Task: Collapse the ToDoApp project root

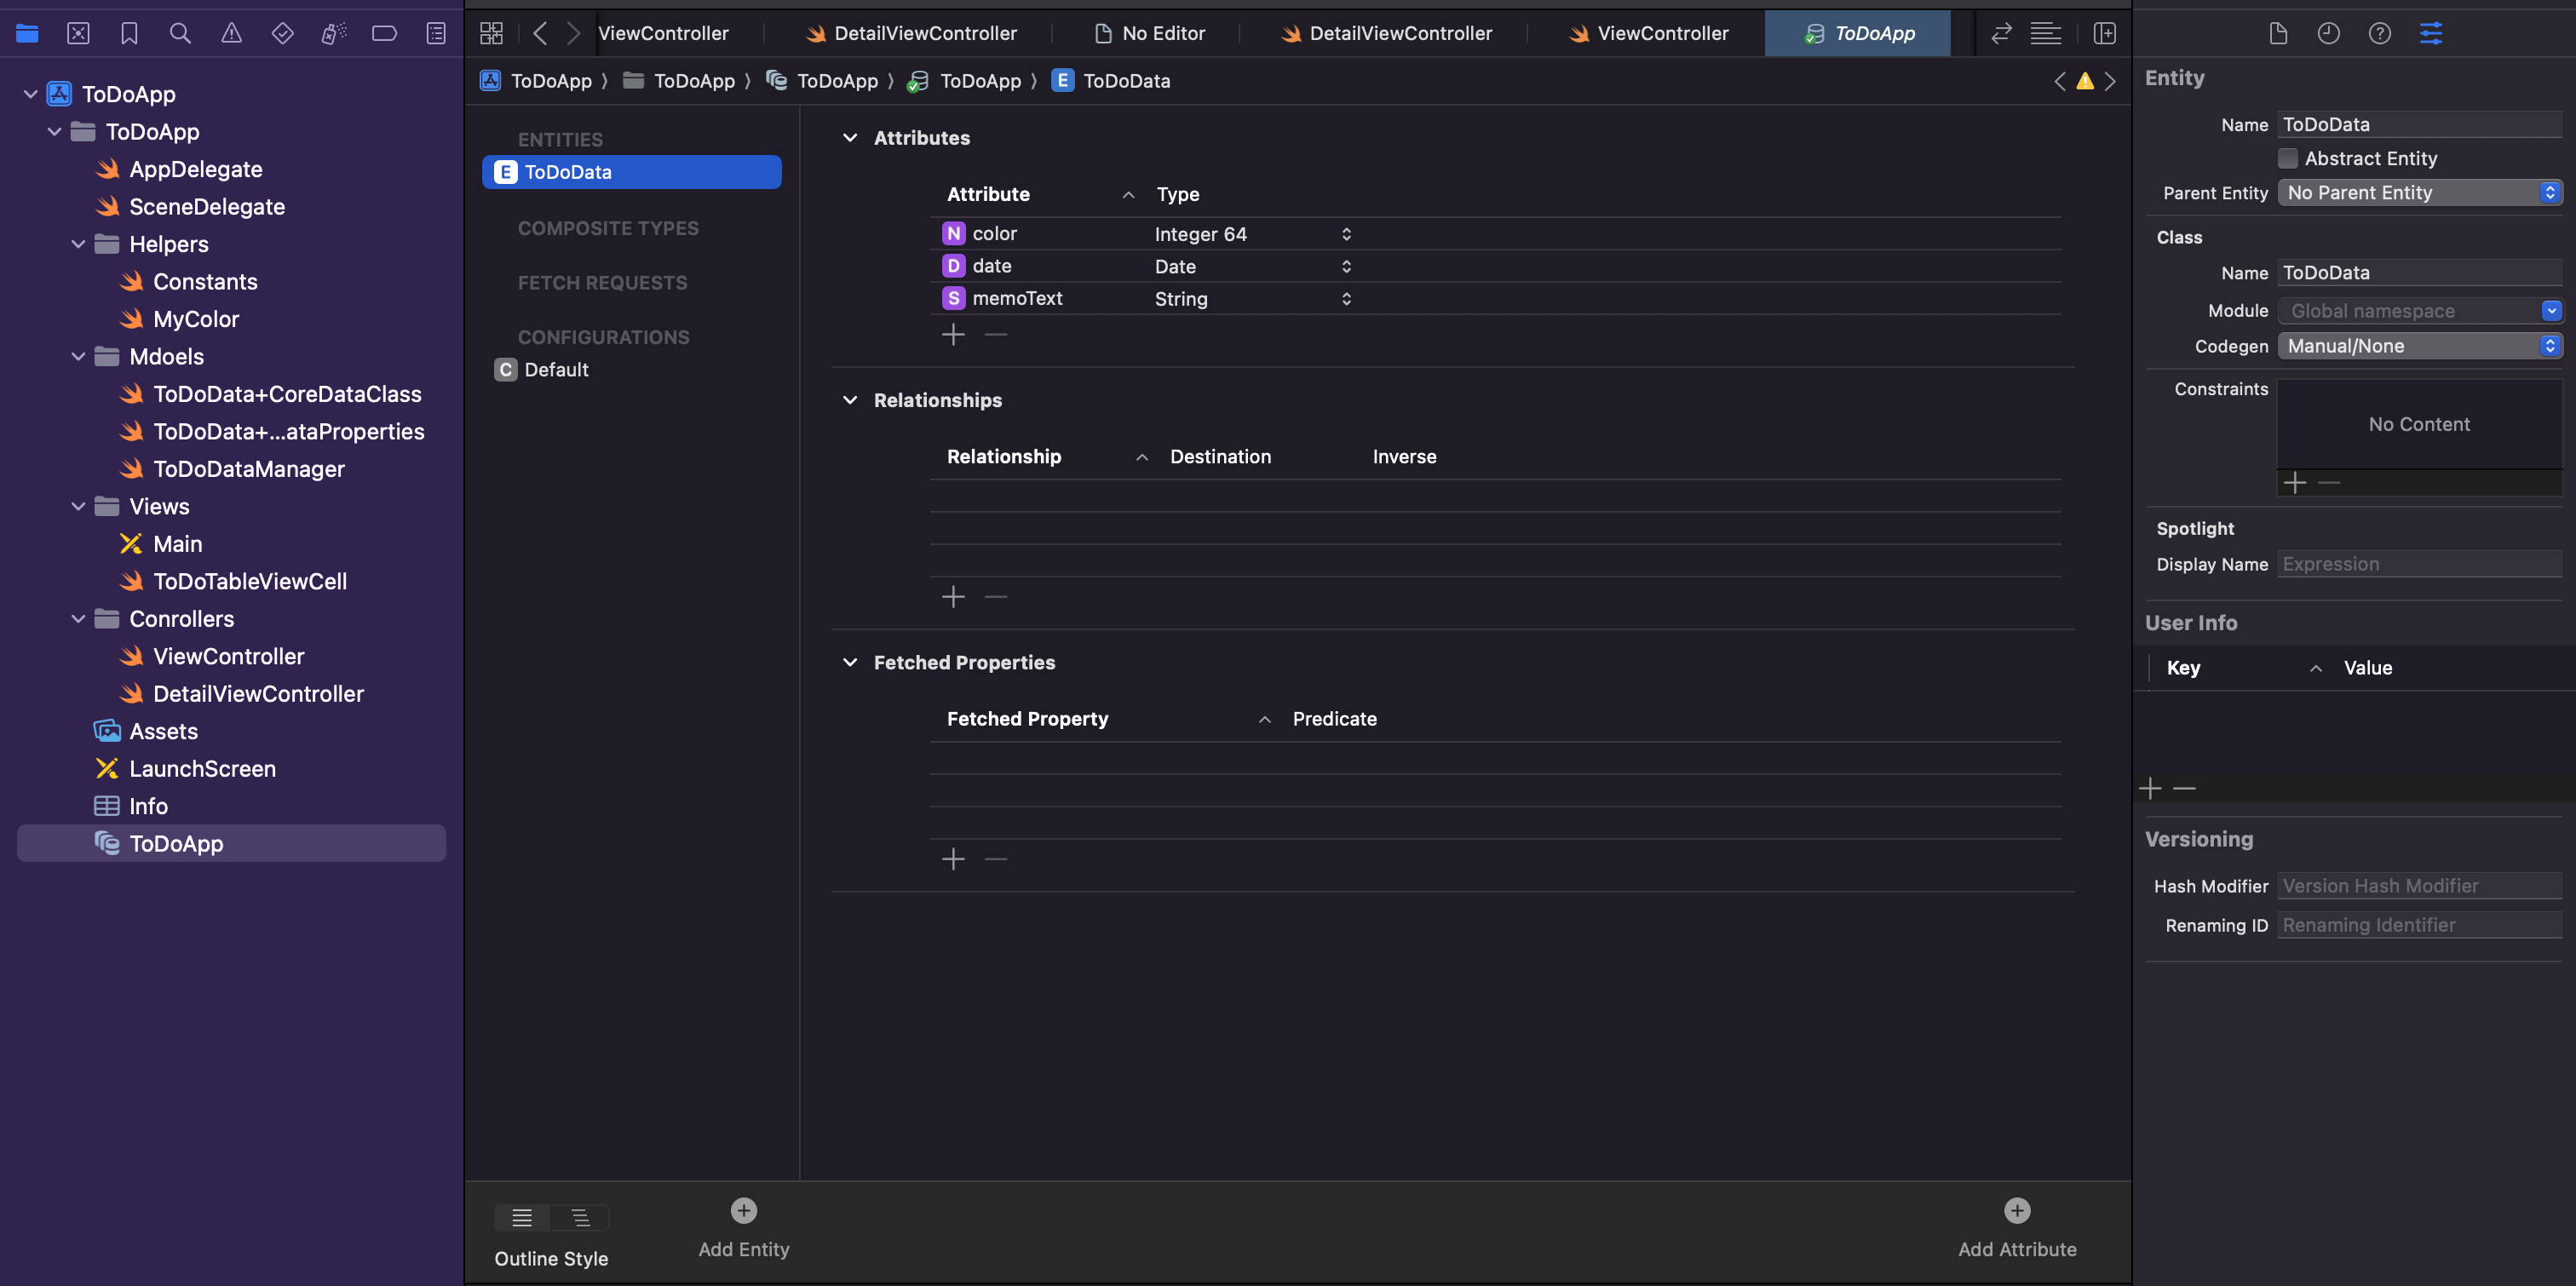Action: (30, 94)
